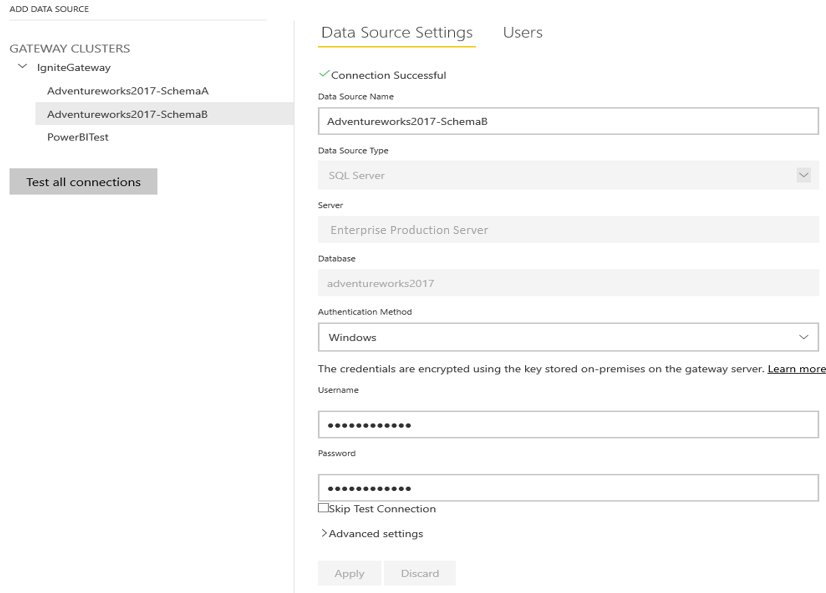The width and height of the screenshot is (826, 593).
Task: Click the Username field
Action: click(568, 424)
